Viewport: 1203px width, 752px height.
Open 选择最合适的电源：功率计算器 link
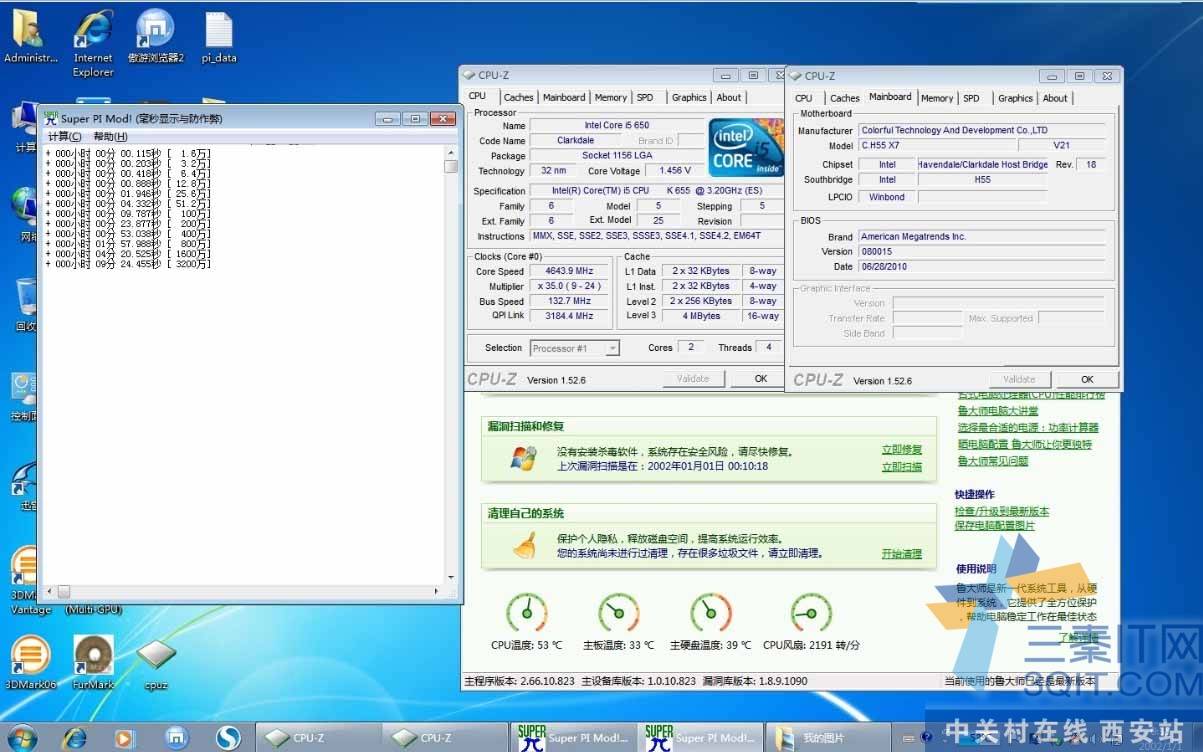click(x=1028, y=428)
